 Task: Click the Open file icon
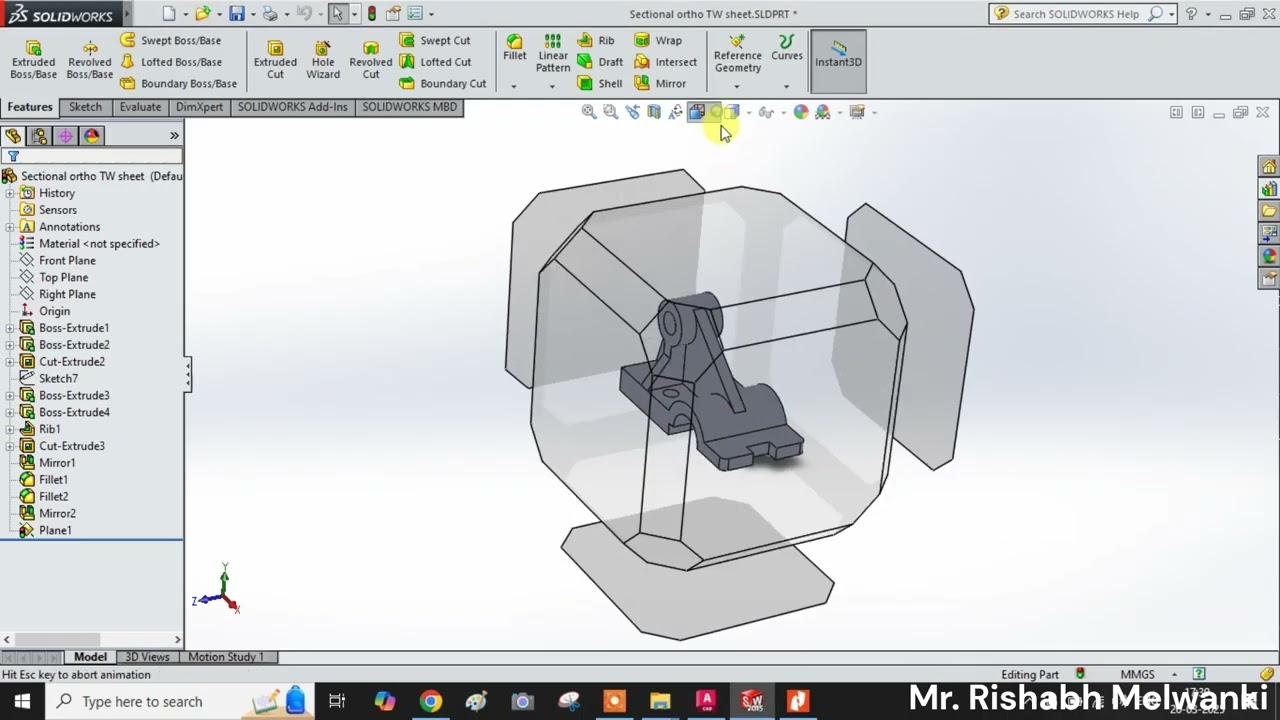pyautogui.click(x=203, y=14)
